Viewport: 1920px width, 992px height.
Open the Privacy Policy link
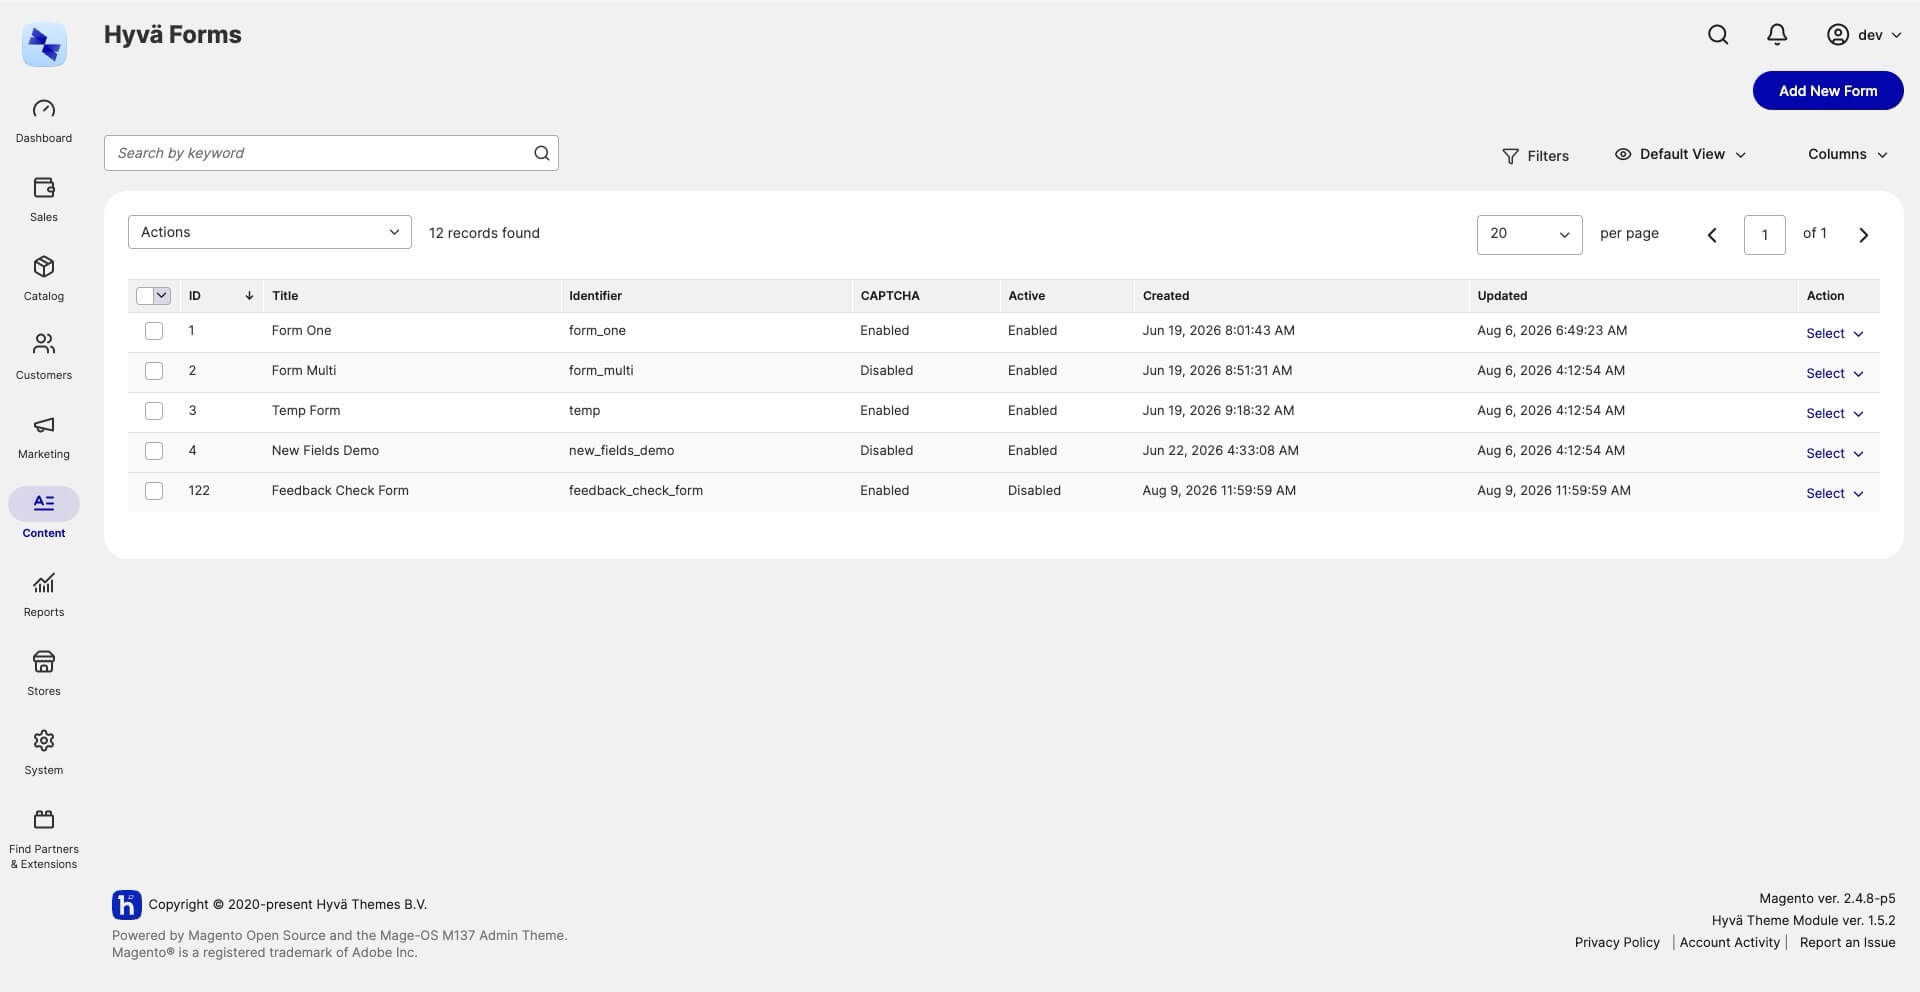click(x=1617, y=943)
